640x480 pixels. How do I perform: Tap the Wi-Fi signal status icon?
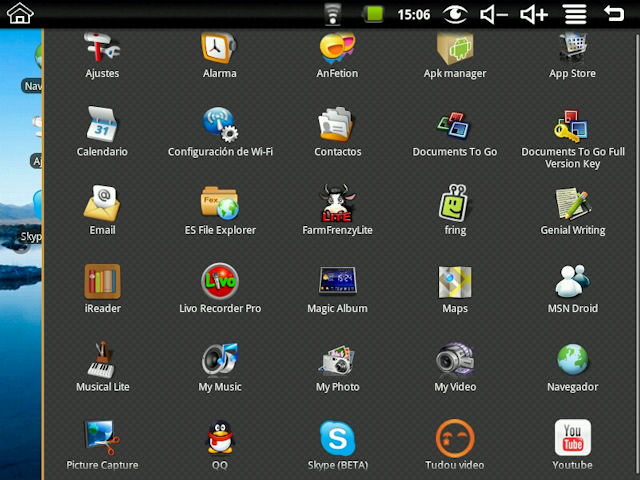tap(333, 14)
